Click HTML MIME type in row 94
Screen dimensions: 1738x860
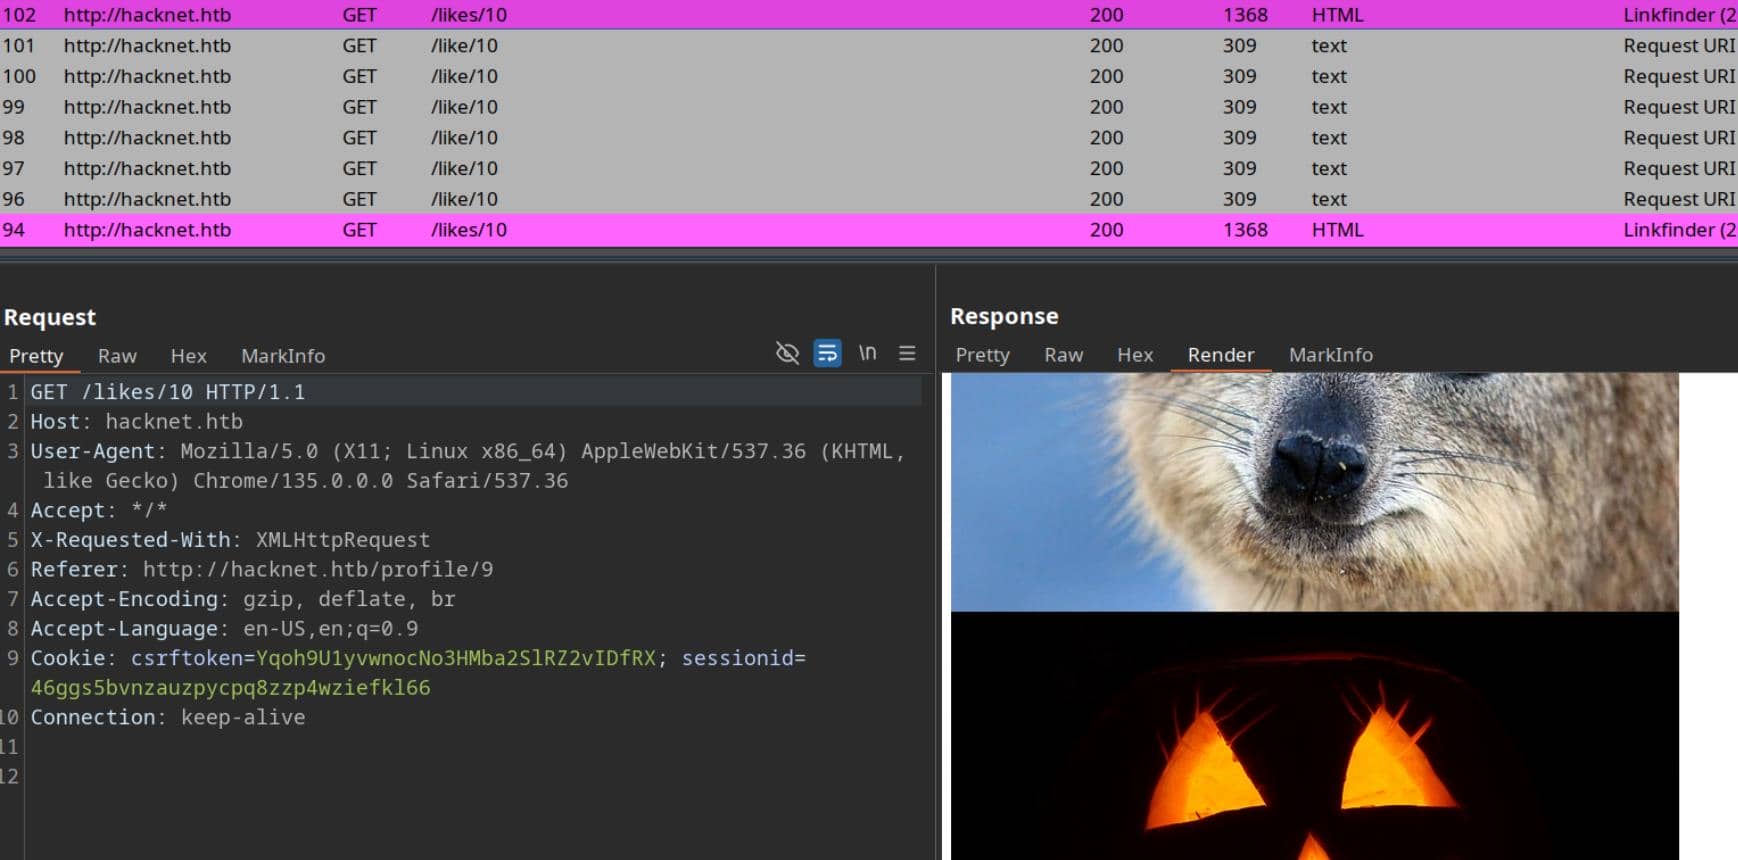(x=1337, y=230)
